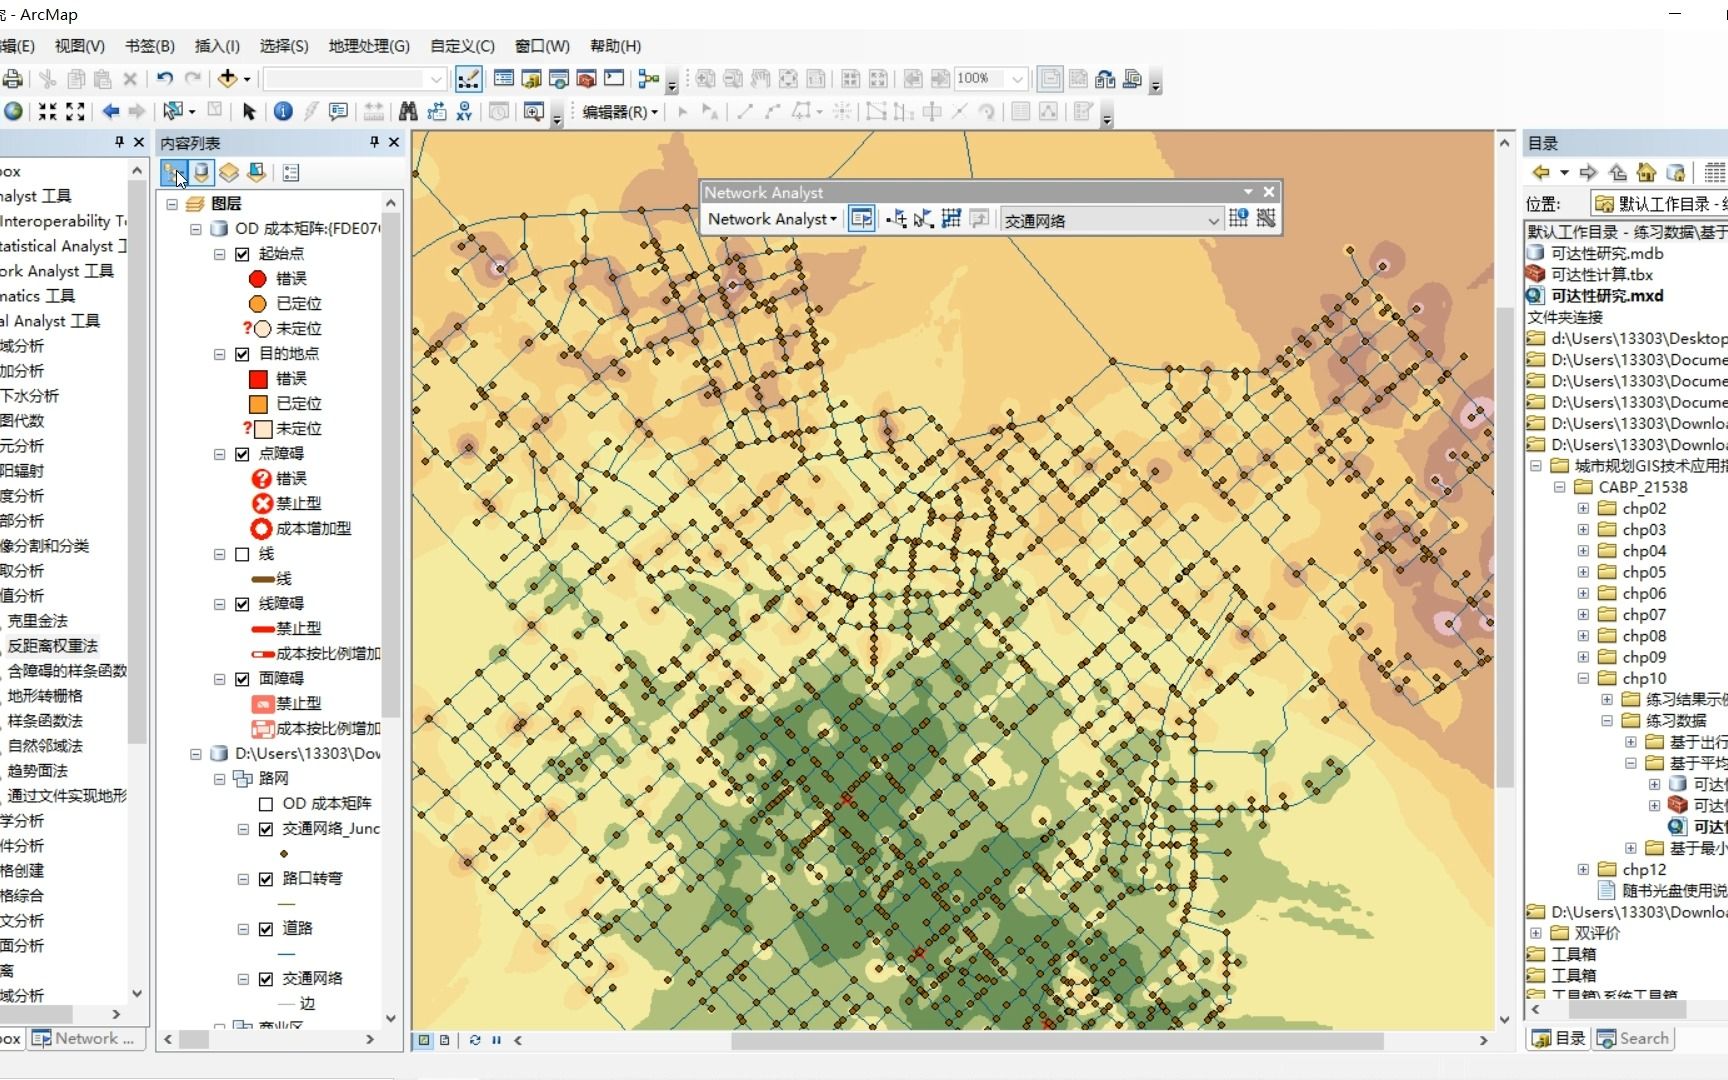Open the Go To XY tool

[464, 112]
